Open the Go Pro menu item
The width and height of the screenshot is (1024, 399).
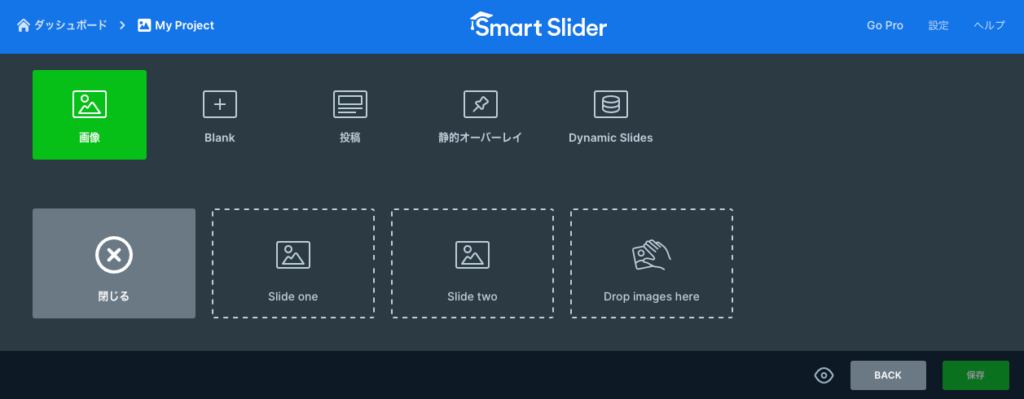[885, 25]
